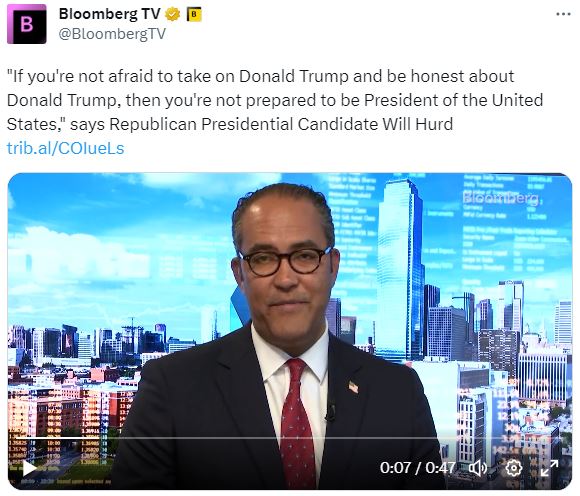The height and width of the screenshot is (496, 580).
Task: Click the flag lapel pin in video
Action: tap(354, 387)
